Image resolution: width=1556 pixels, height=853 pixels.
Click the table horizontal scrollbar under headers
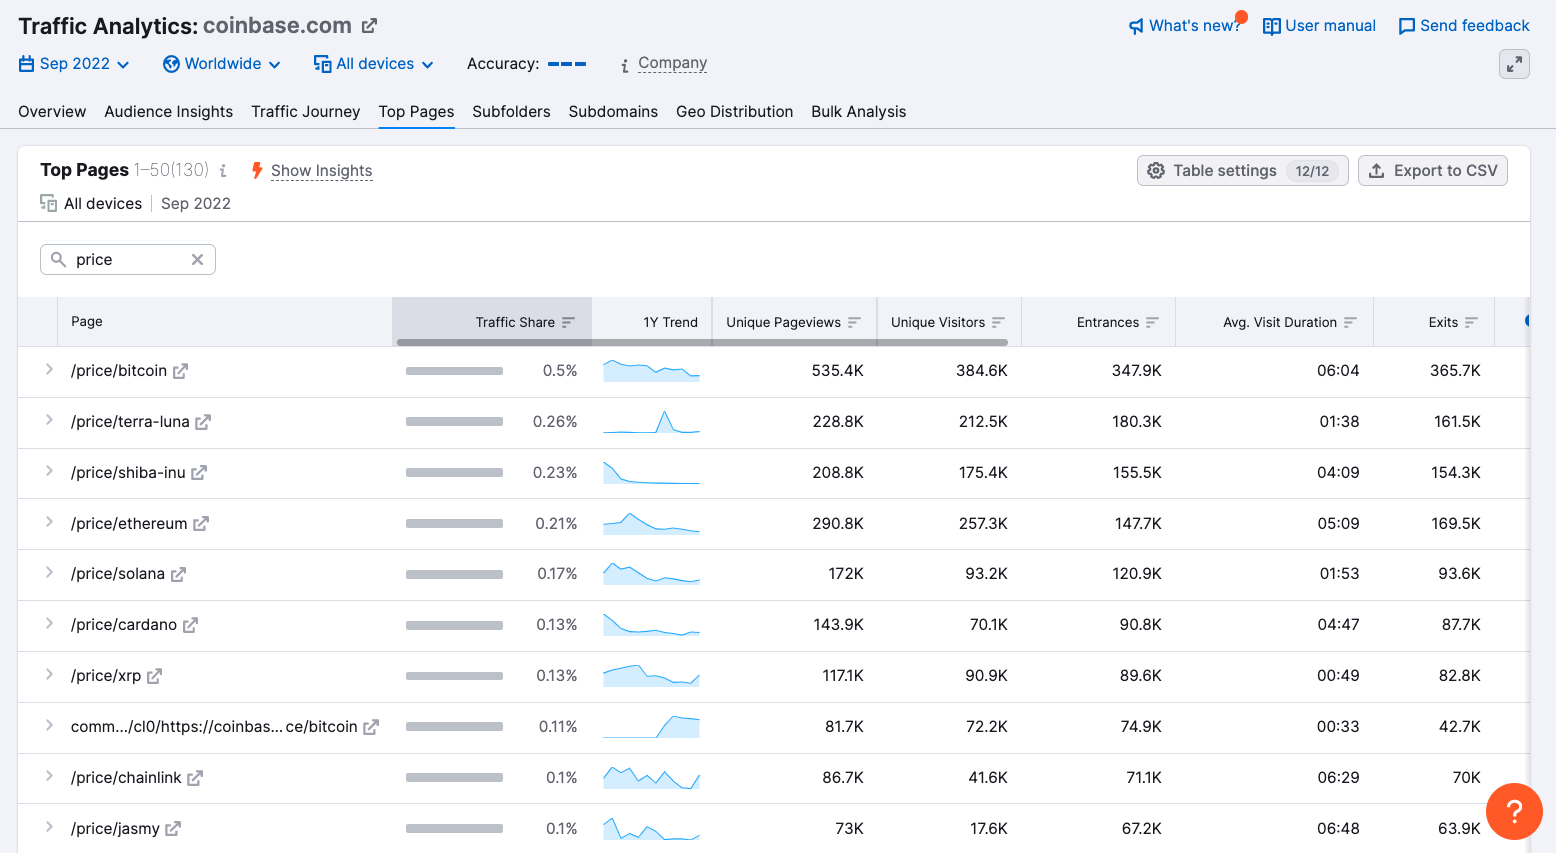pyautogui.click(x=702, y=342)
